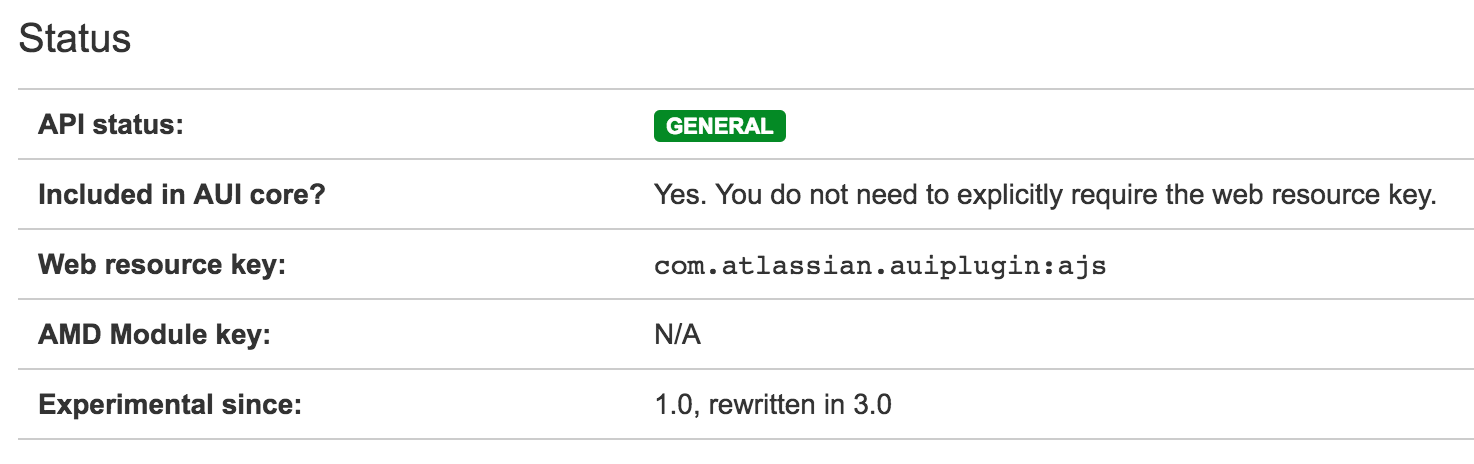Click the 'Included in AUI core?' label
The height and width of the screenshot is (464, 1474).
point(182,195)
